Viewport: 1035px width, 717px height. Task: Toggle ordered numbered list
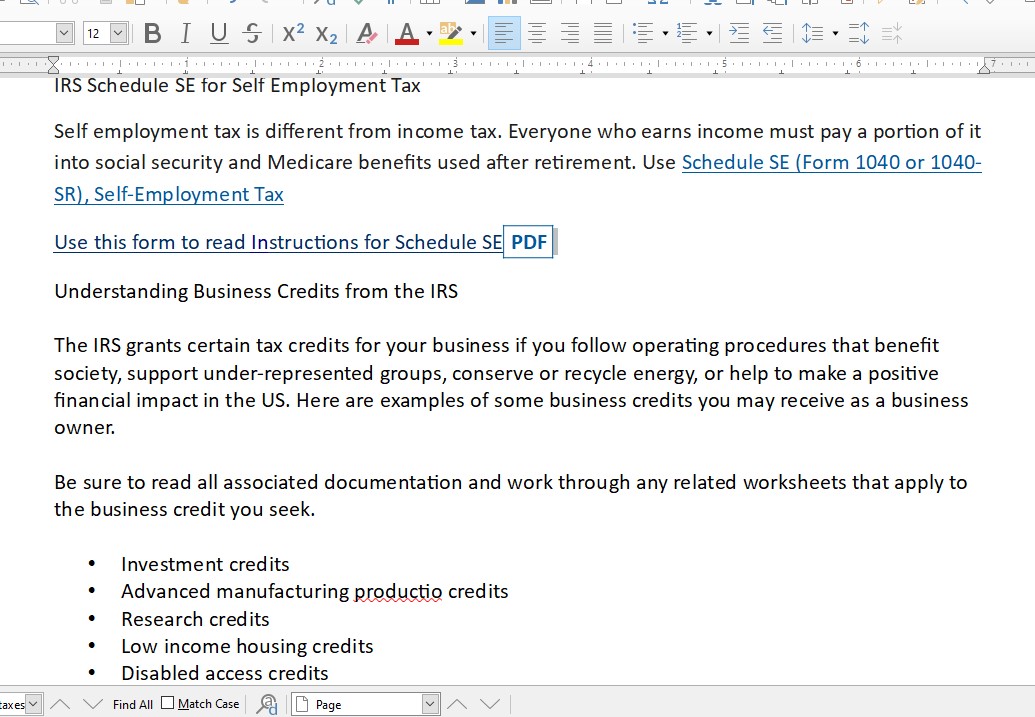point(687,33)
